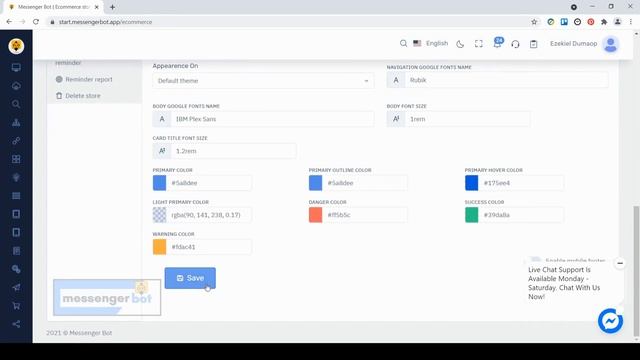
Task: Open the shopping cart icon in sidebar
Action: click(x=16, y=306)
